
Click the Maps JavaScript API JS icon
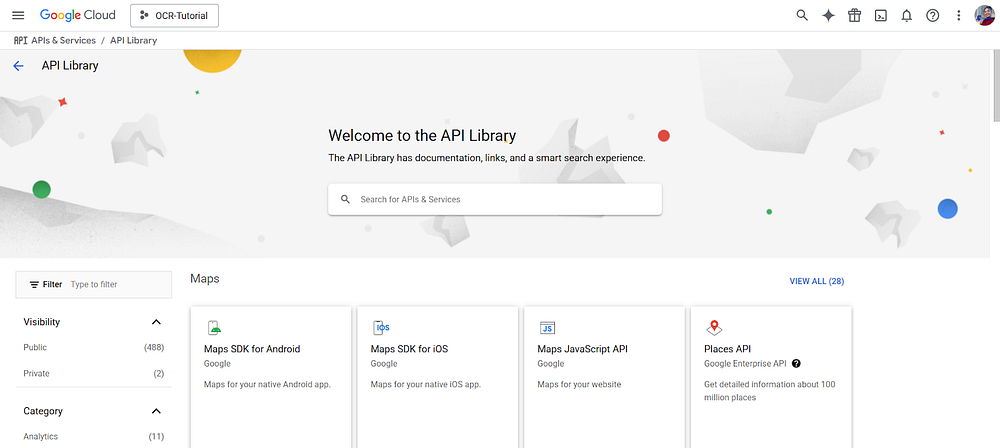(547, 328)
